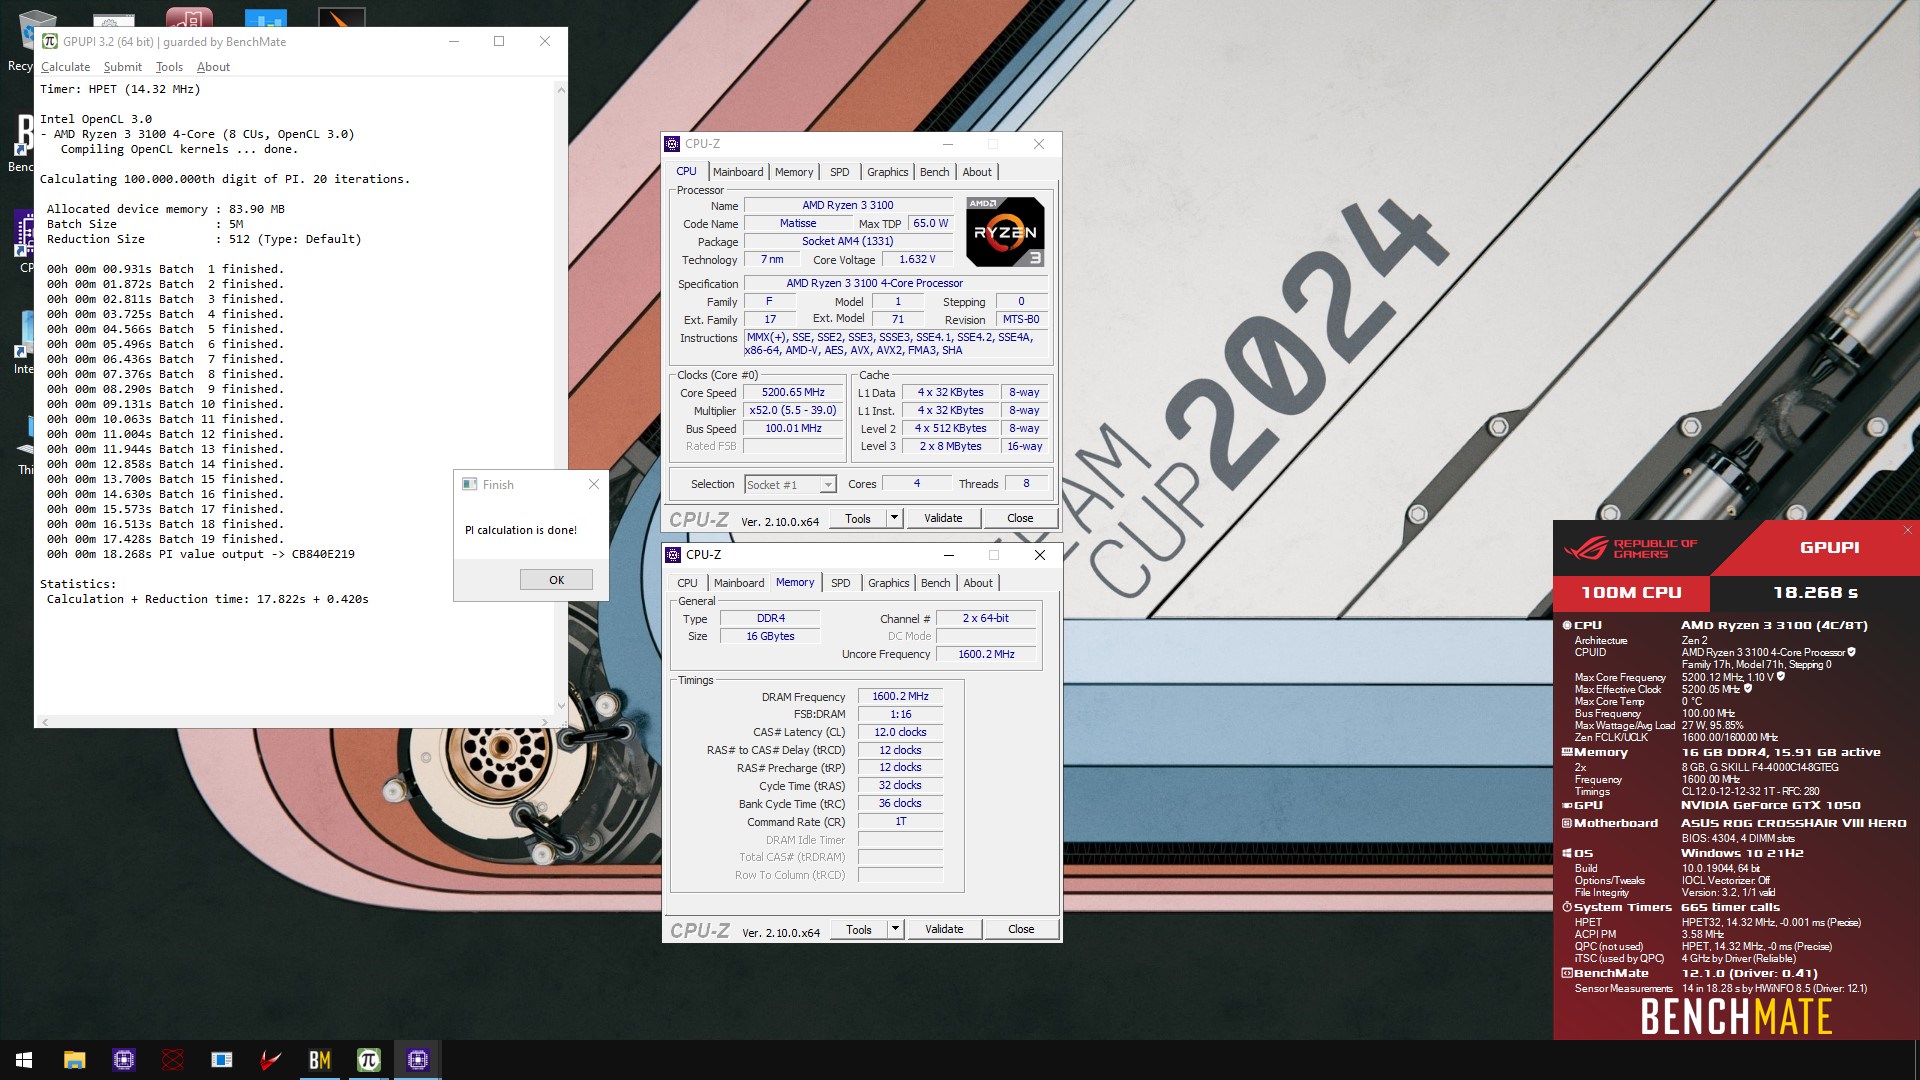
Task: Open Mainboard tab in the lower CPU-Z
Action: (x=739, y=583)
